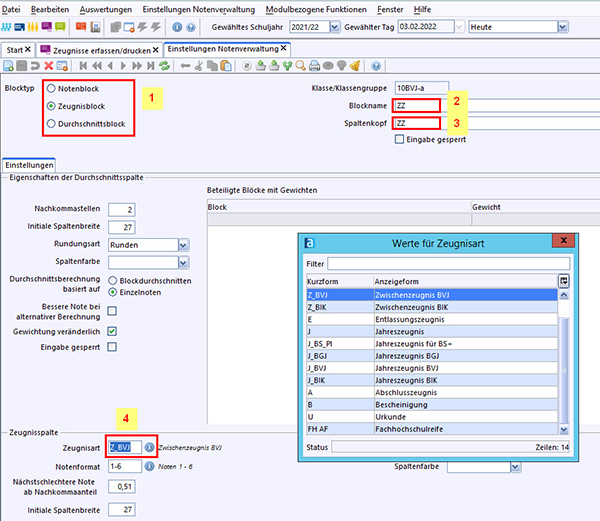
Task: Close the Einstellungen Notenverwaltung tab
Action: click(x=283, y=48)
